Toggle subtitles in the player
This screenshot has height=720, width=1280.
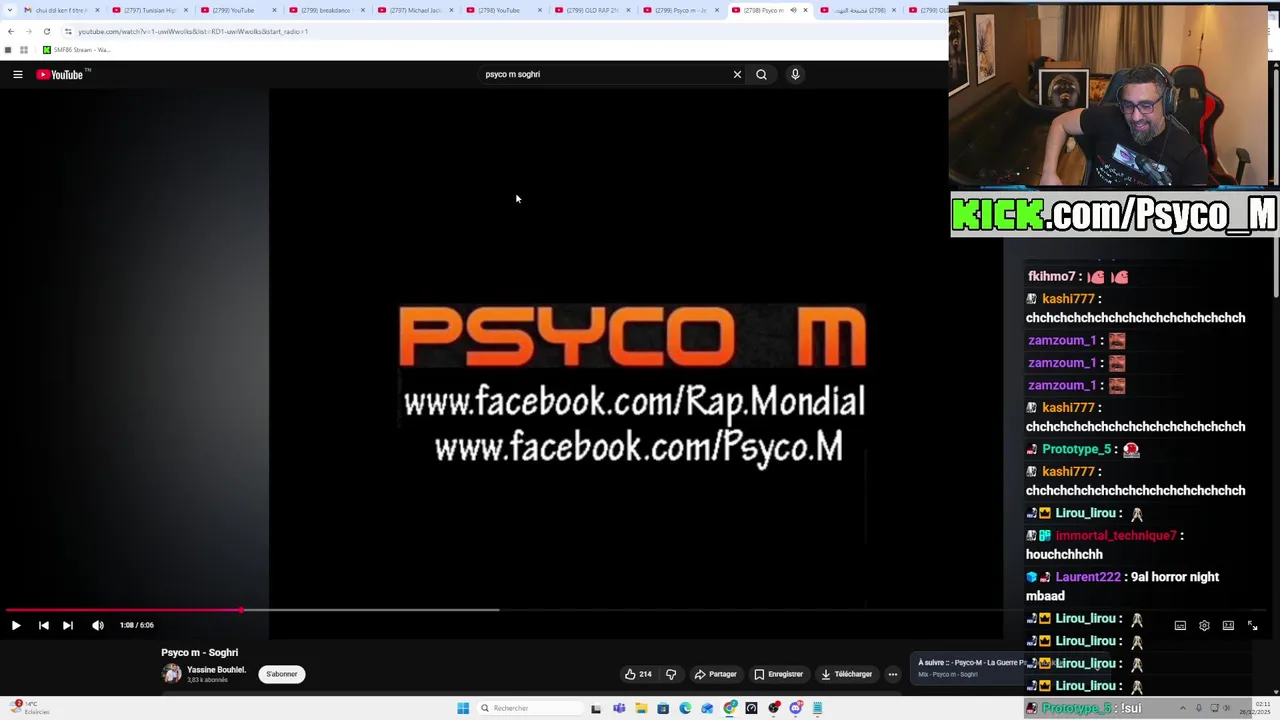(x=1180, y=625)
